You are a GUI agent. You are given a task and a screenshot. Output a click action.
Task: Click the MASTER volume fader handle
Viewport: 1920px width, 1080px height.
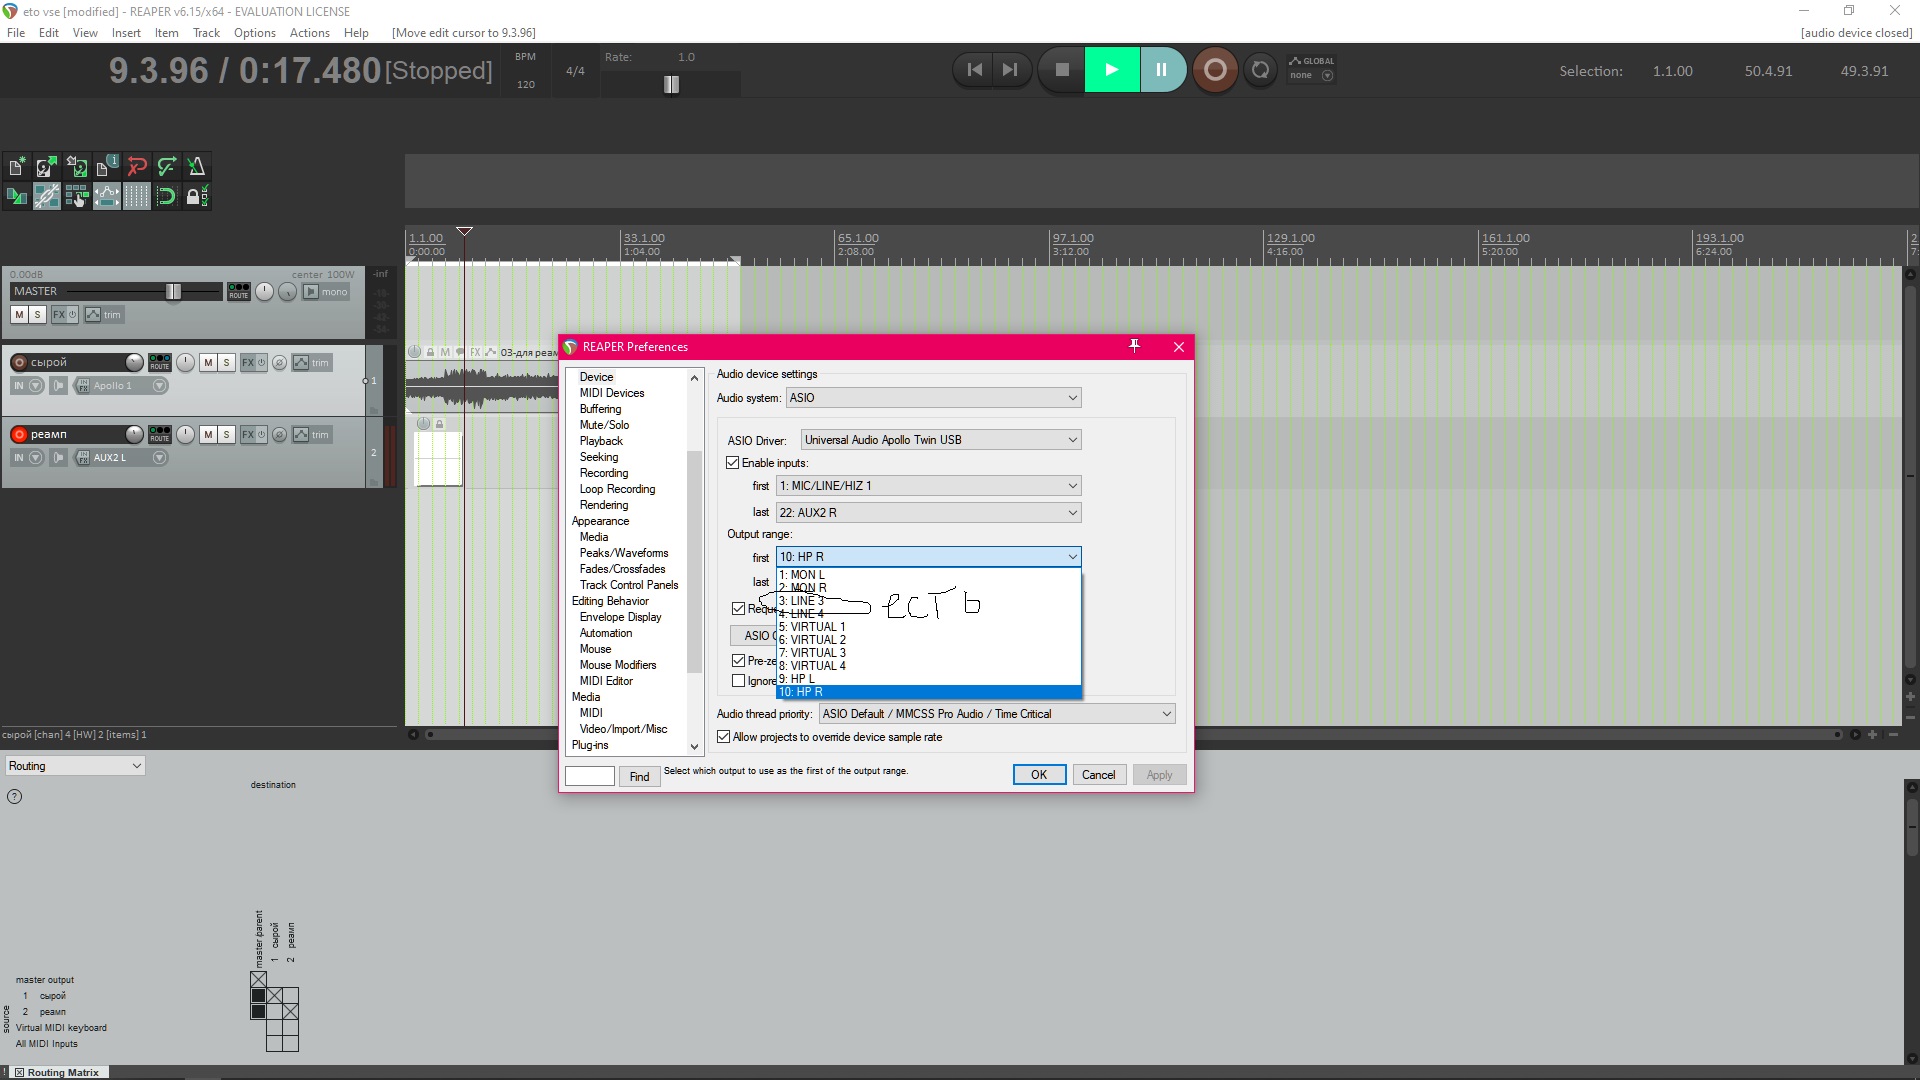[x=173, y=291]
